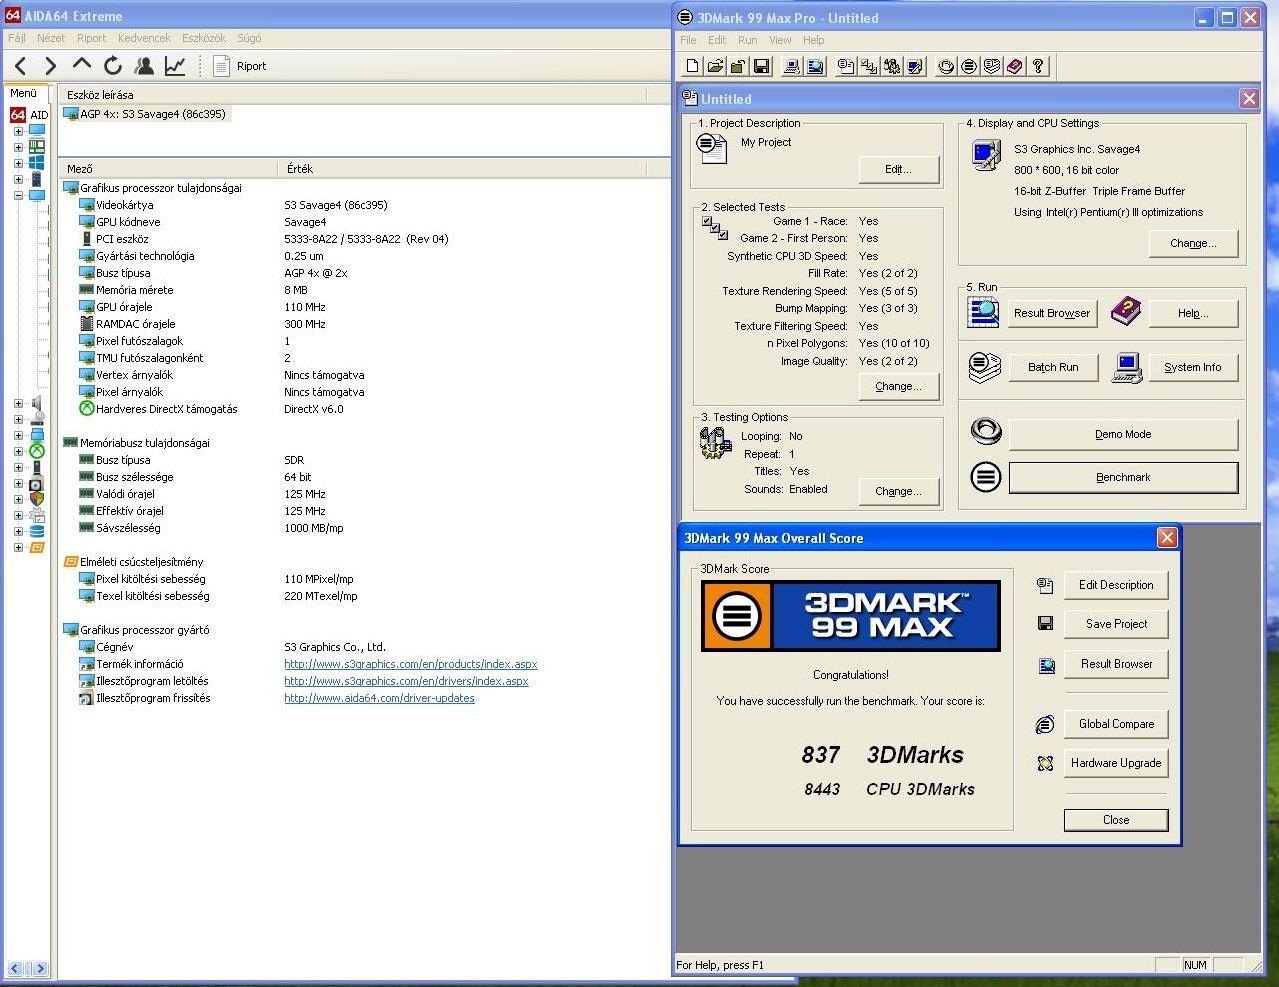This screenshot has width=1279, height=987.
Task: Go forward in AIDA64 navigation
Action: click(50, 66)
